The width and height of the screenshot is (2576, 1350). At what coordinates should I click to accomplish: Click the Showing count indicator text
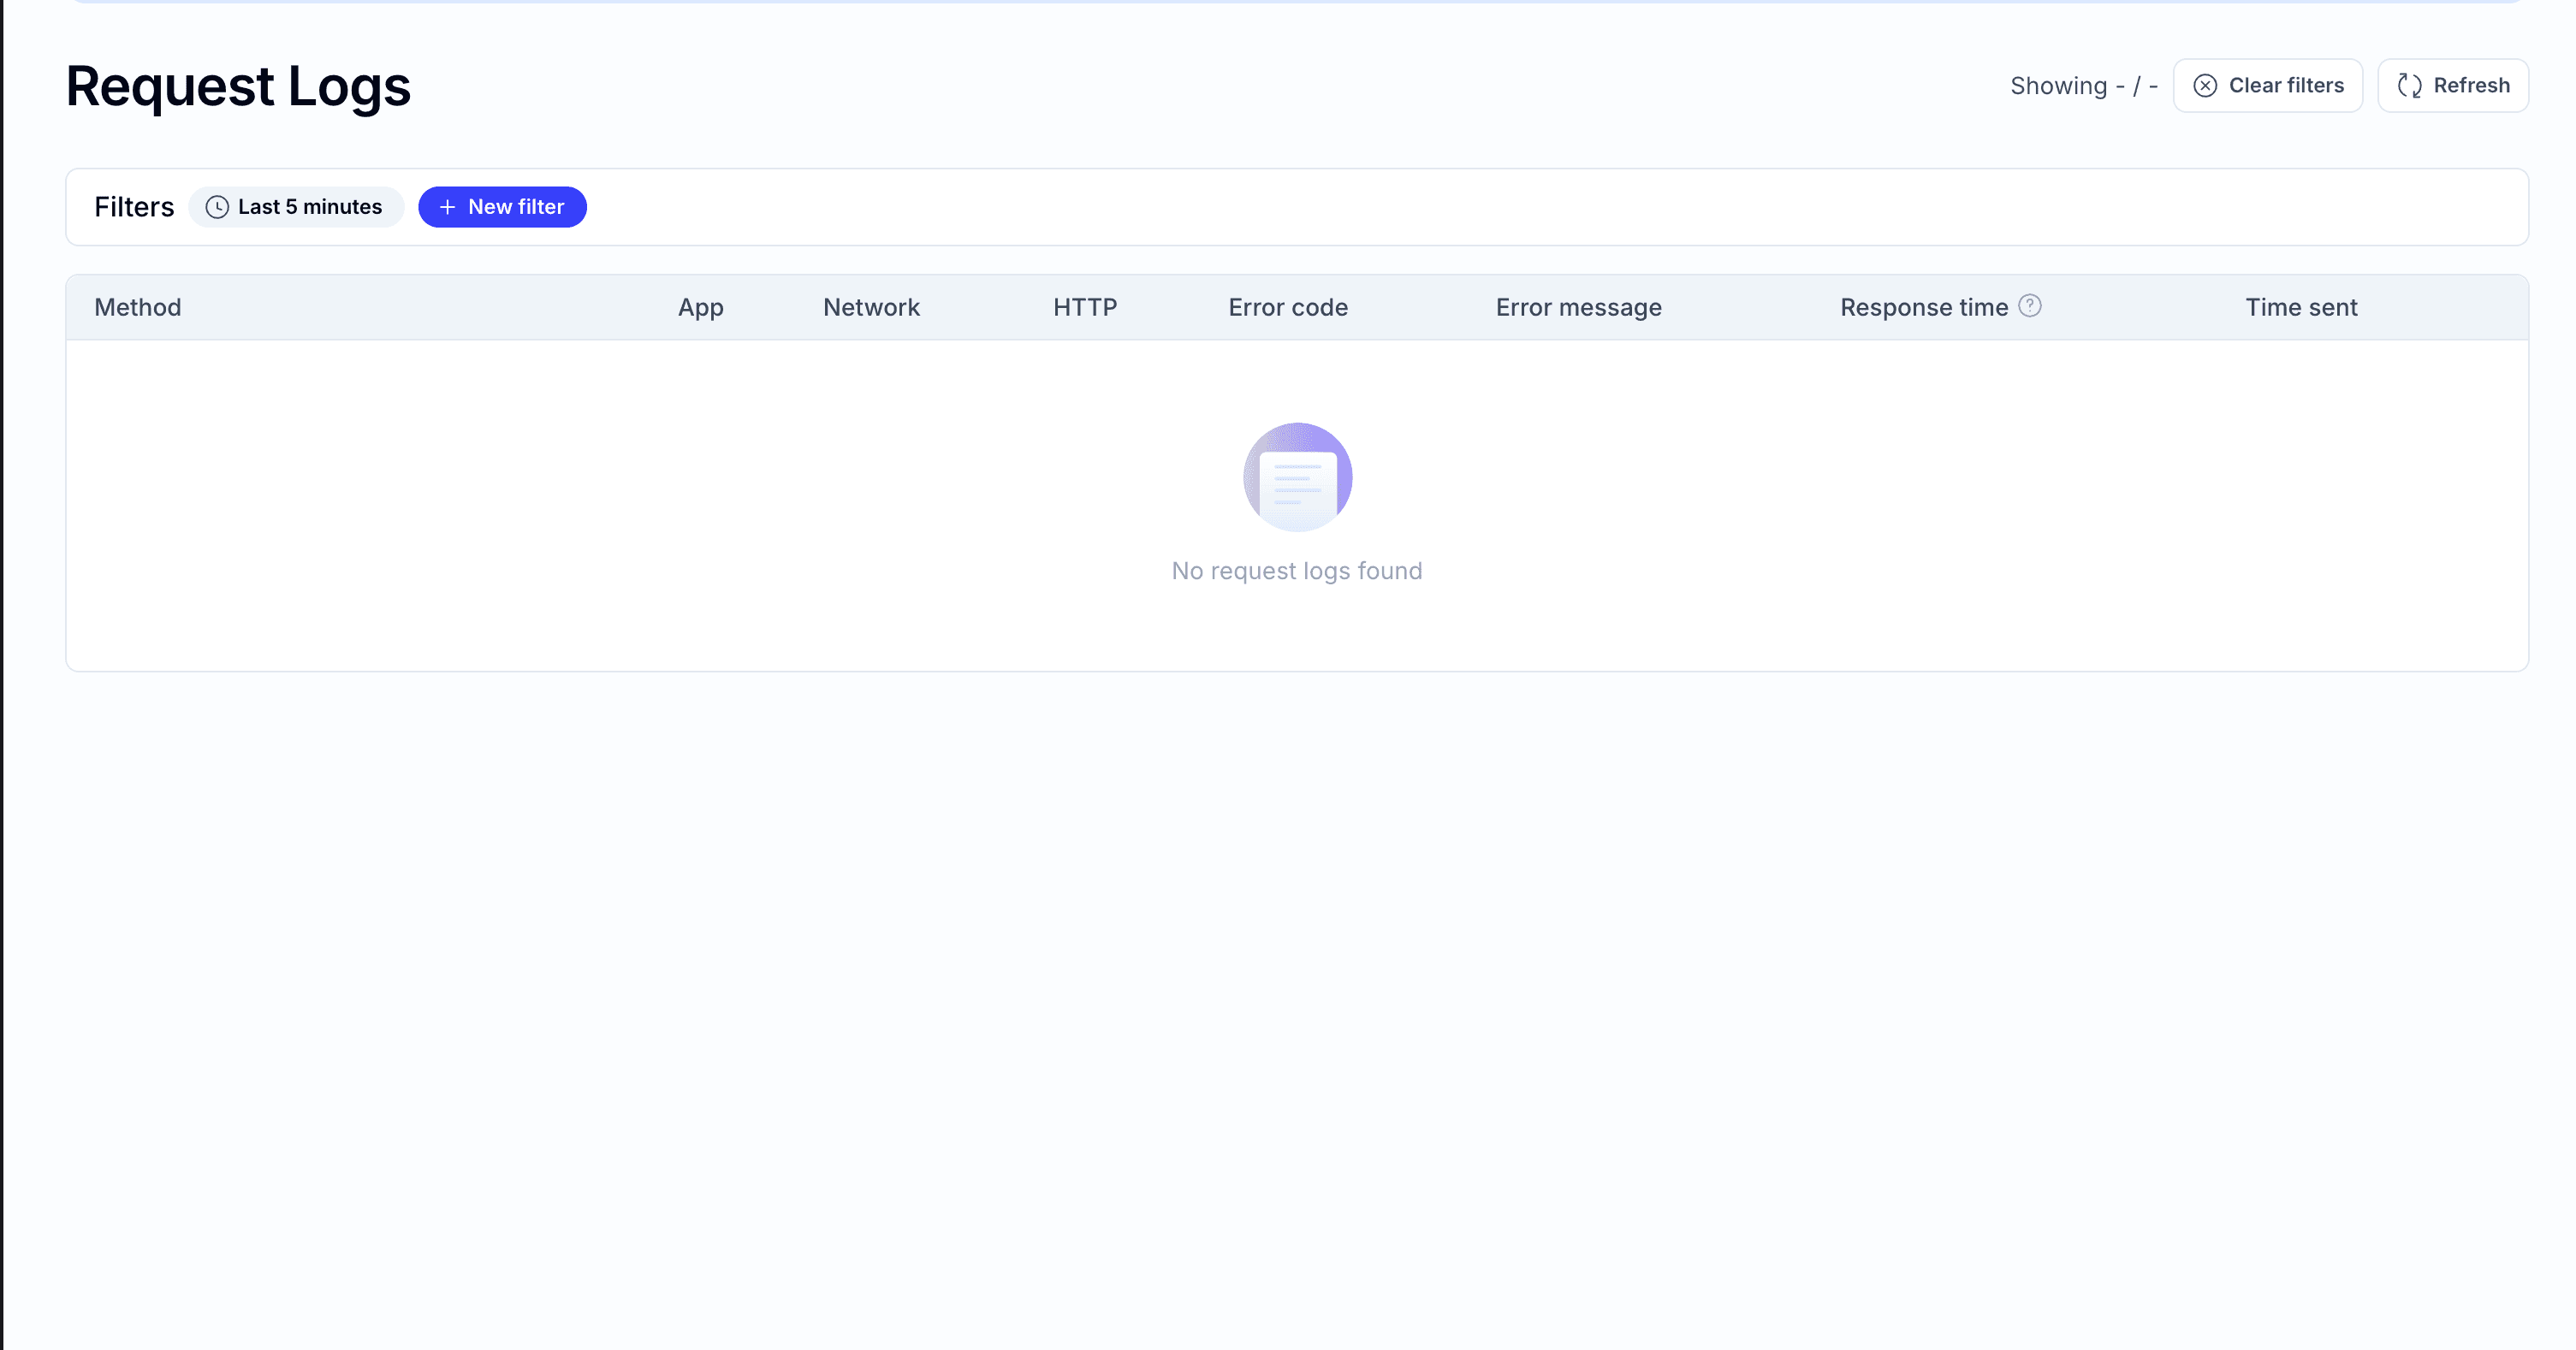pyautogui.click(x=2083, y=86)
